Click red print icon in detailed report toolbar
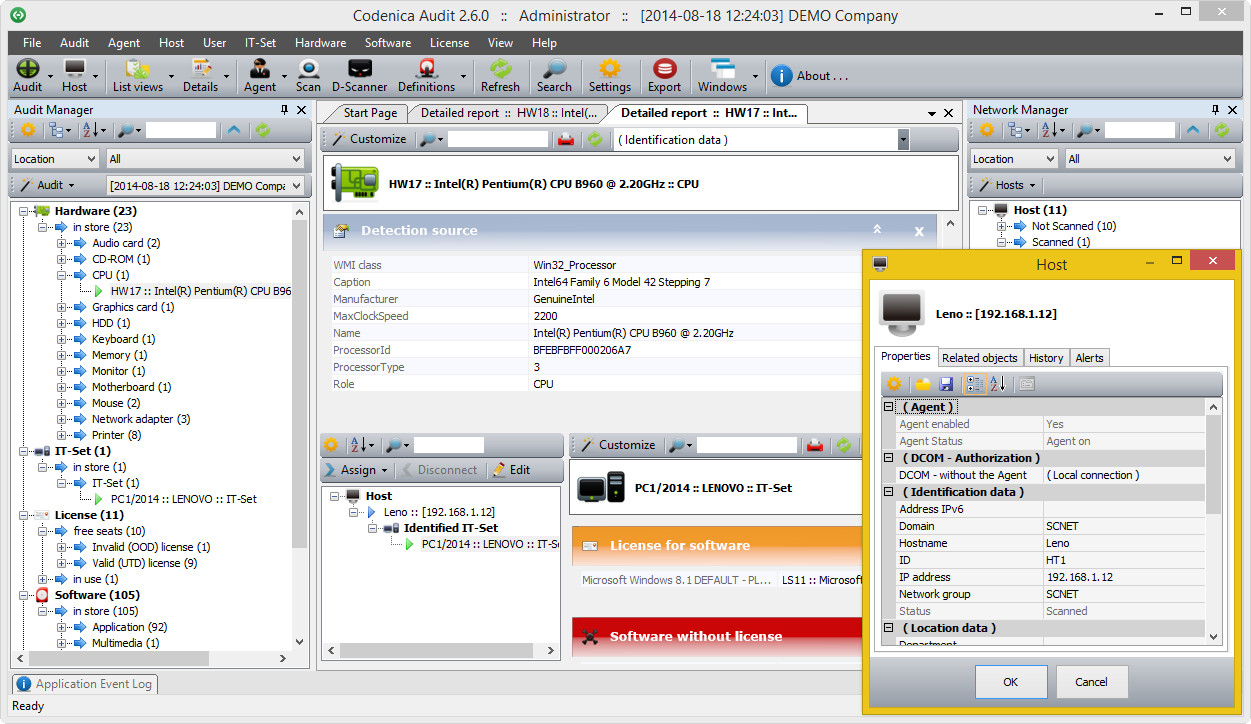Screen dimensions: 1251x724 point(566,140)
